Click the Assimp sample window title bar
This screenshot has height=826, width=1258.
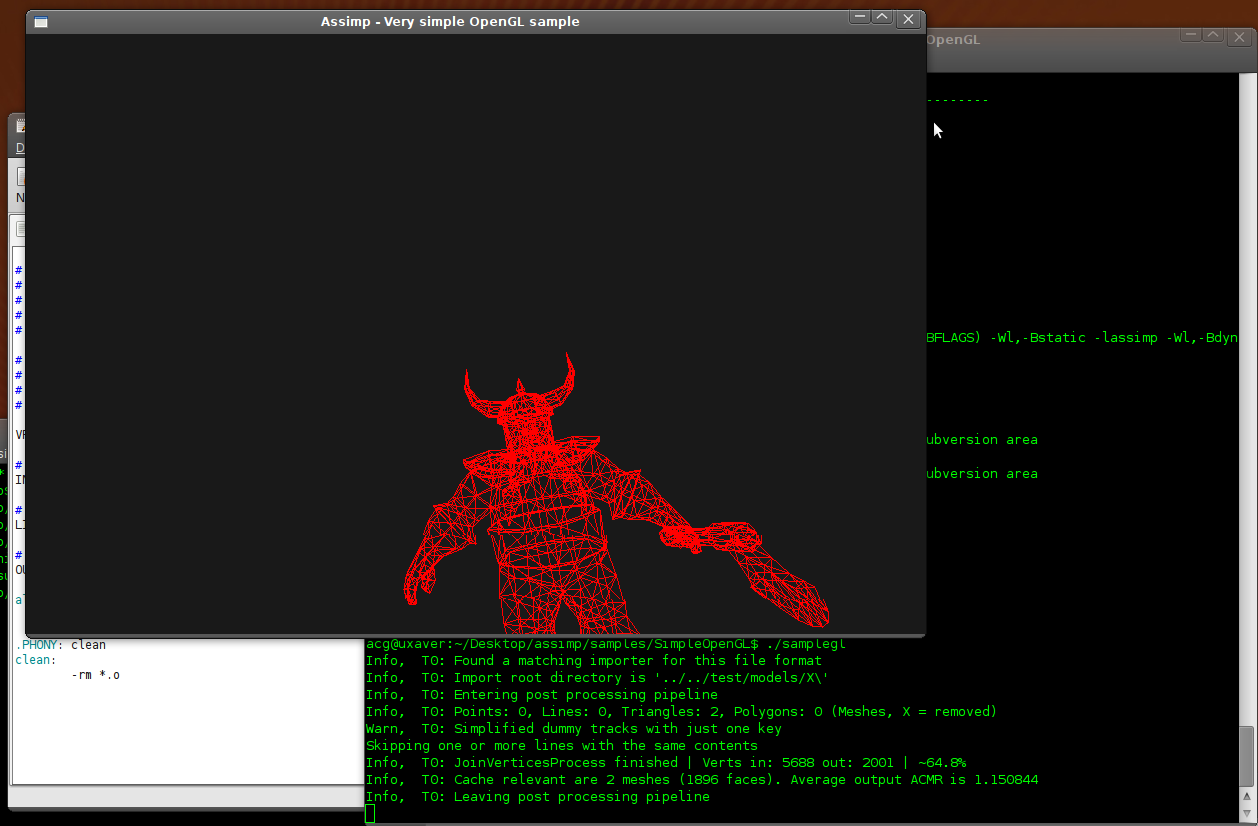coord(450,21)
